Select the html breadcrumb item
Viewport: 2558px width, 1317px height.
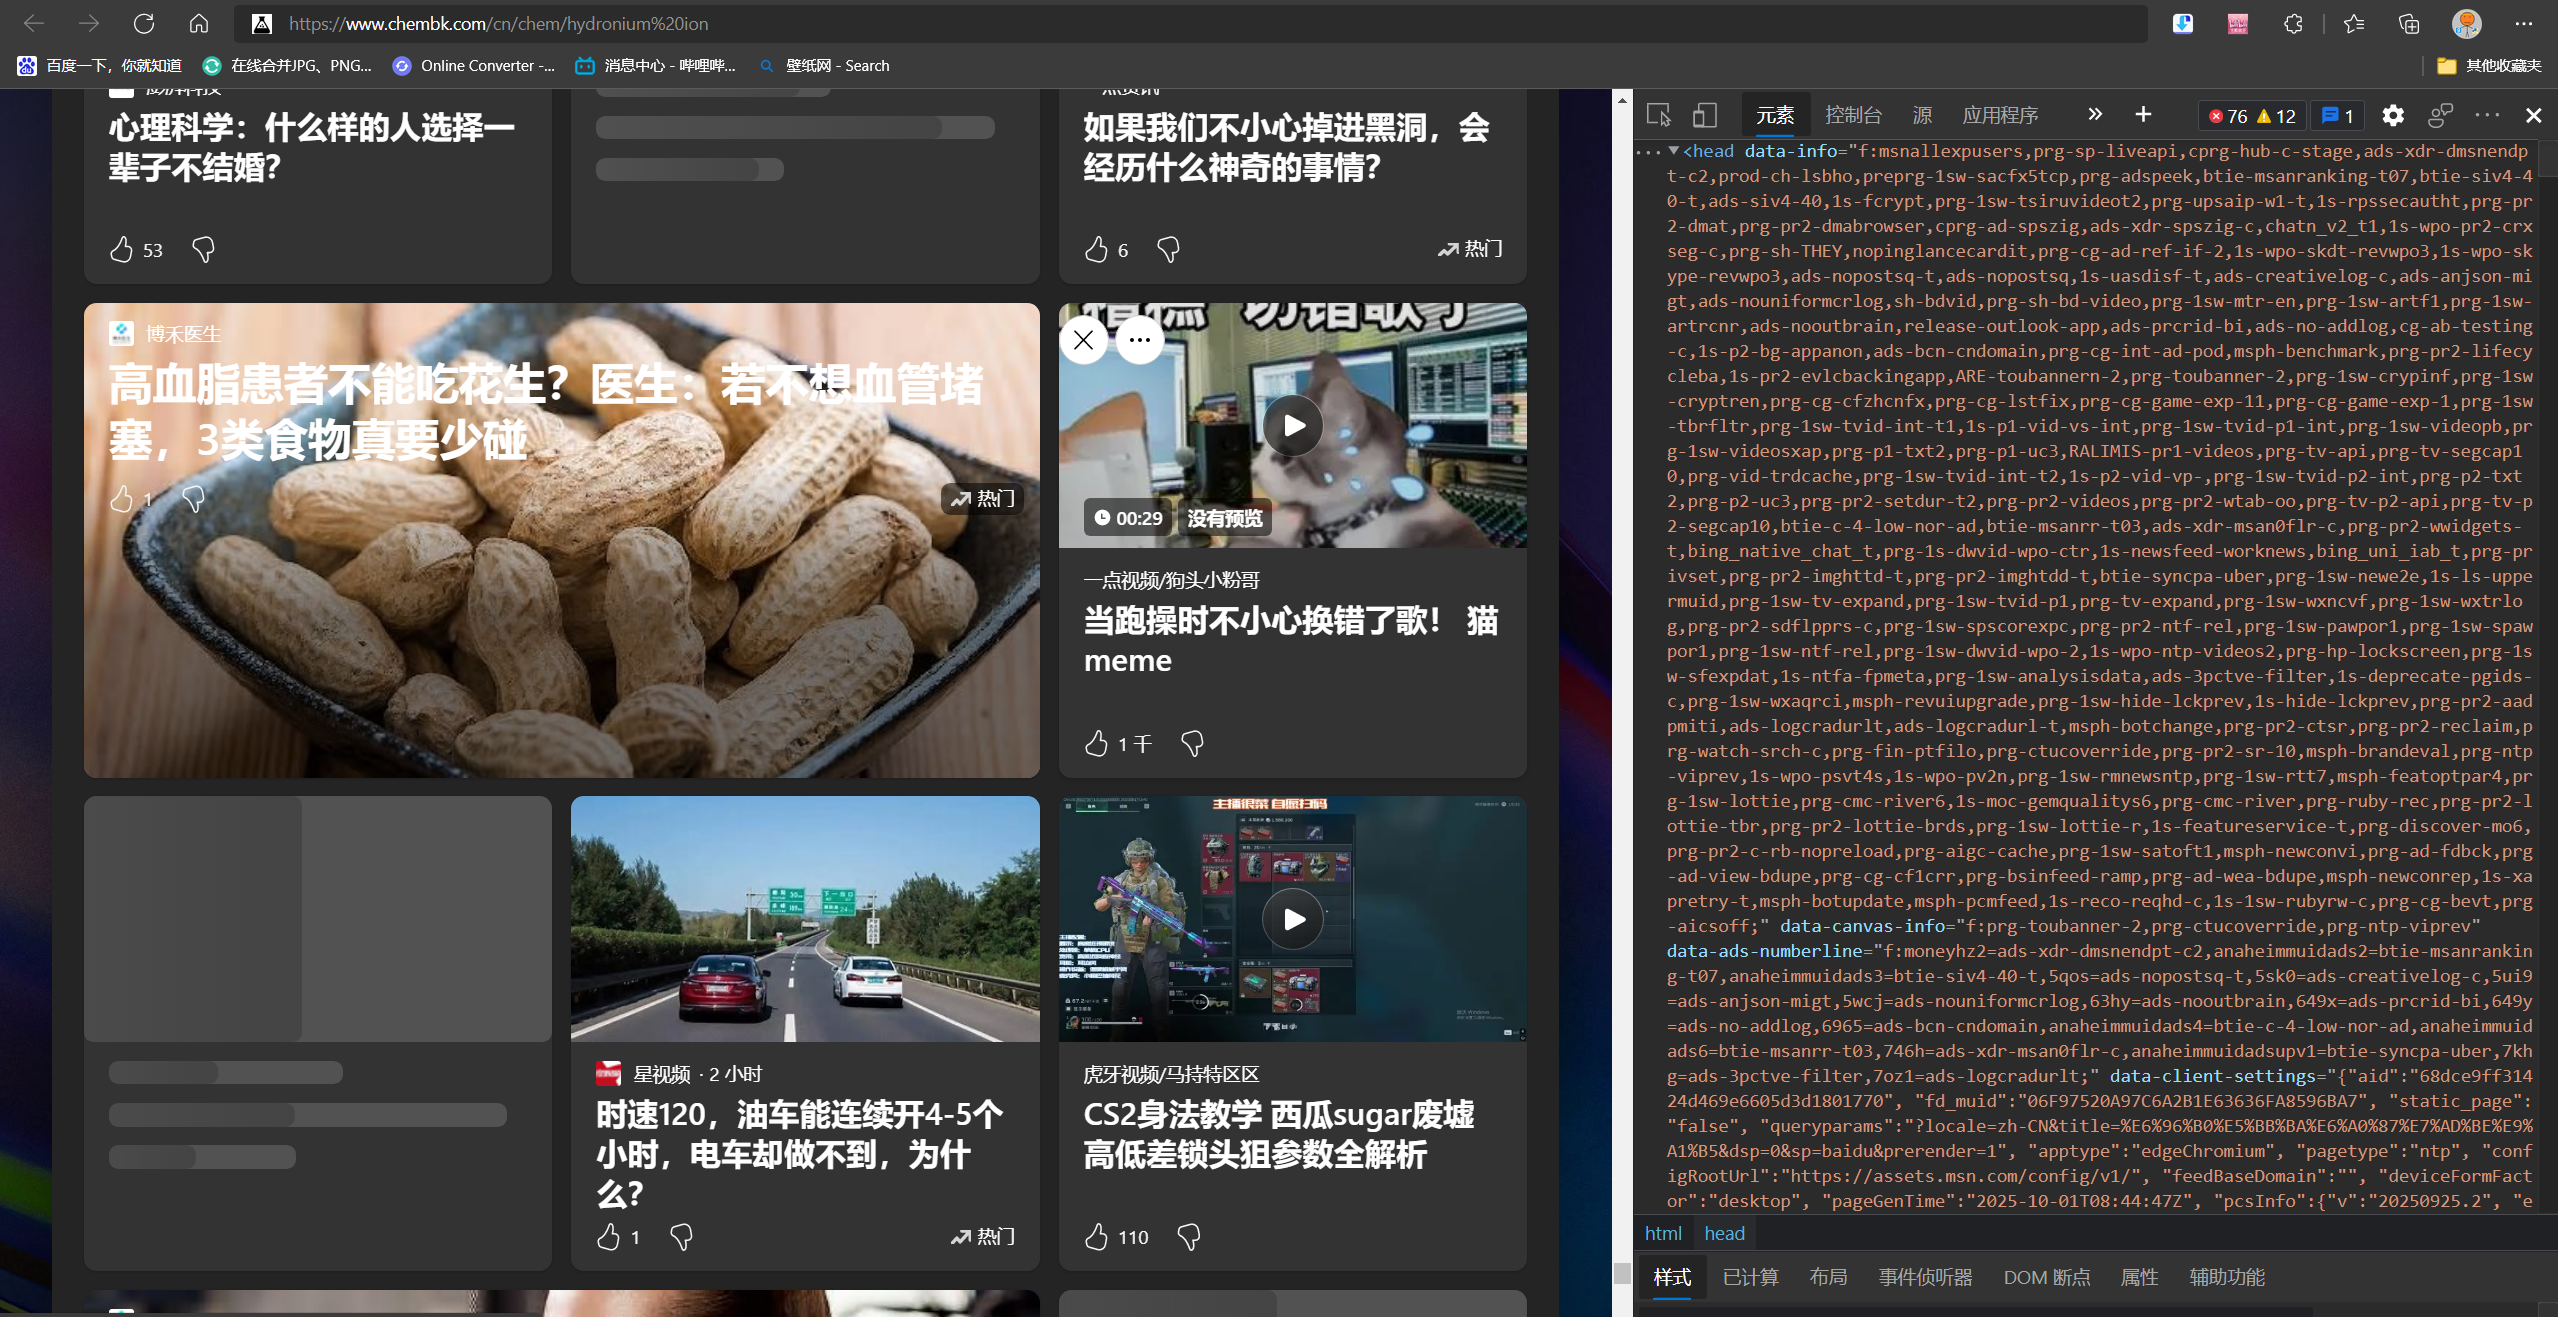point(1663,1233)
